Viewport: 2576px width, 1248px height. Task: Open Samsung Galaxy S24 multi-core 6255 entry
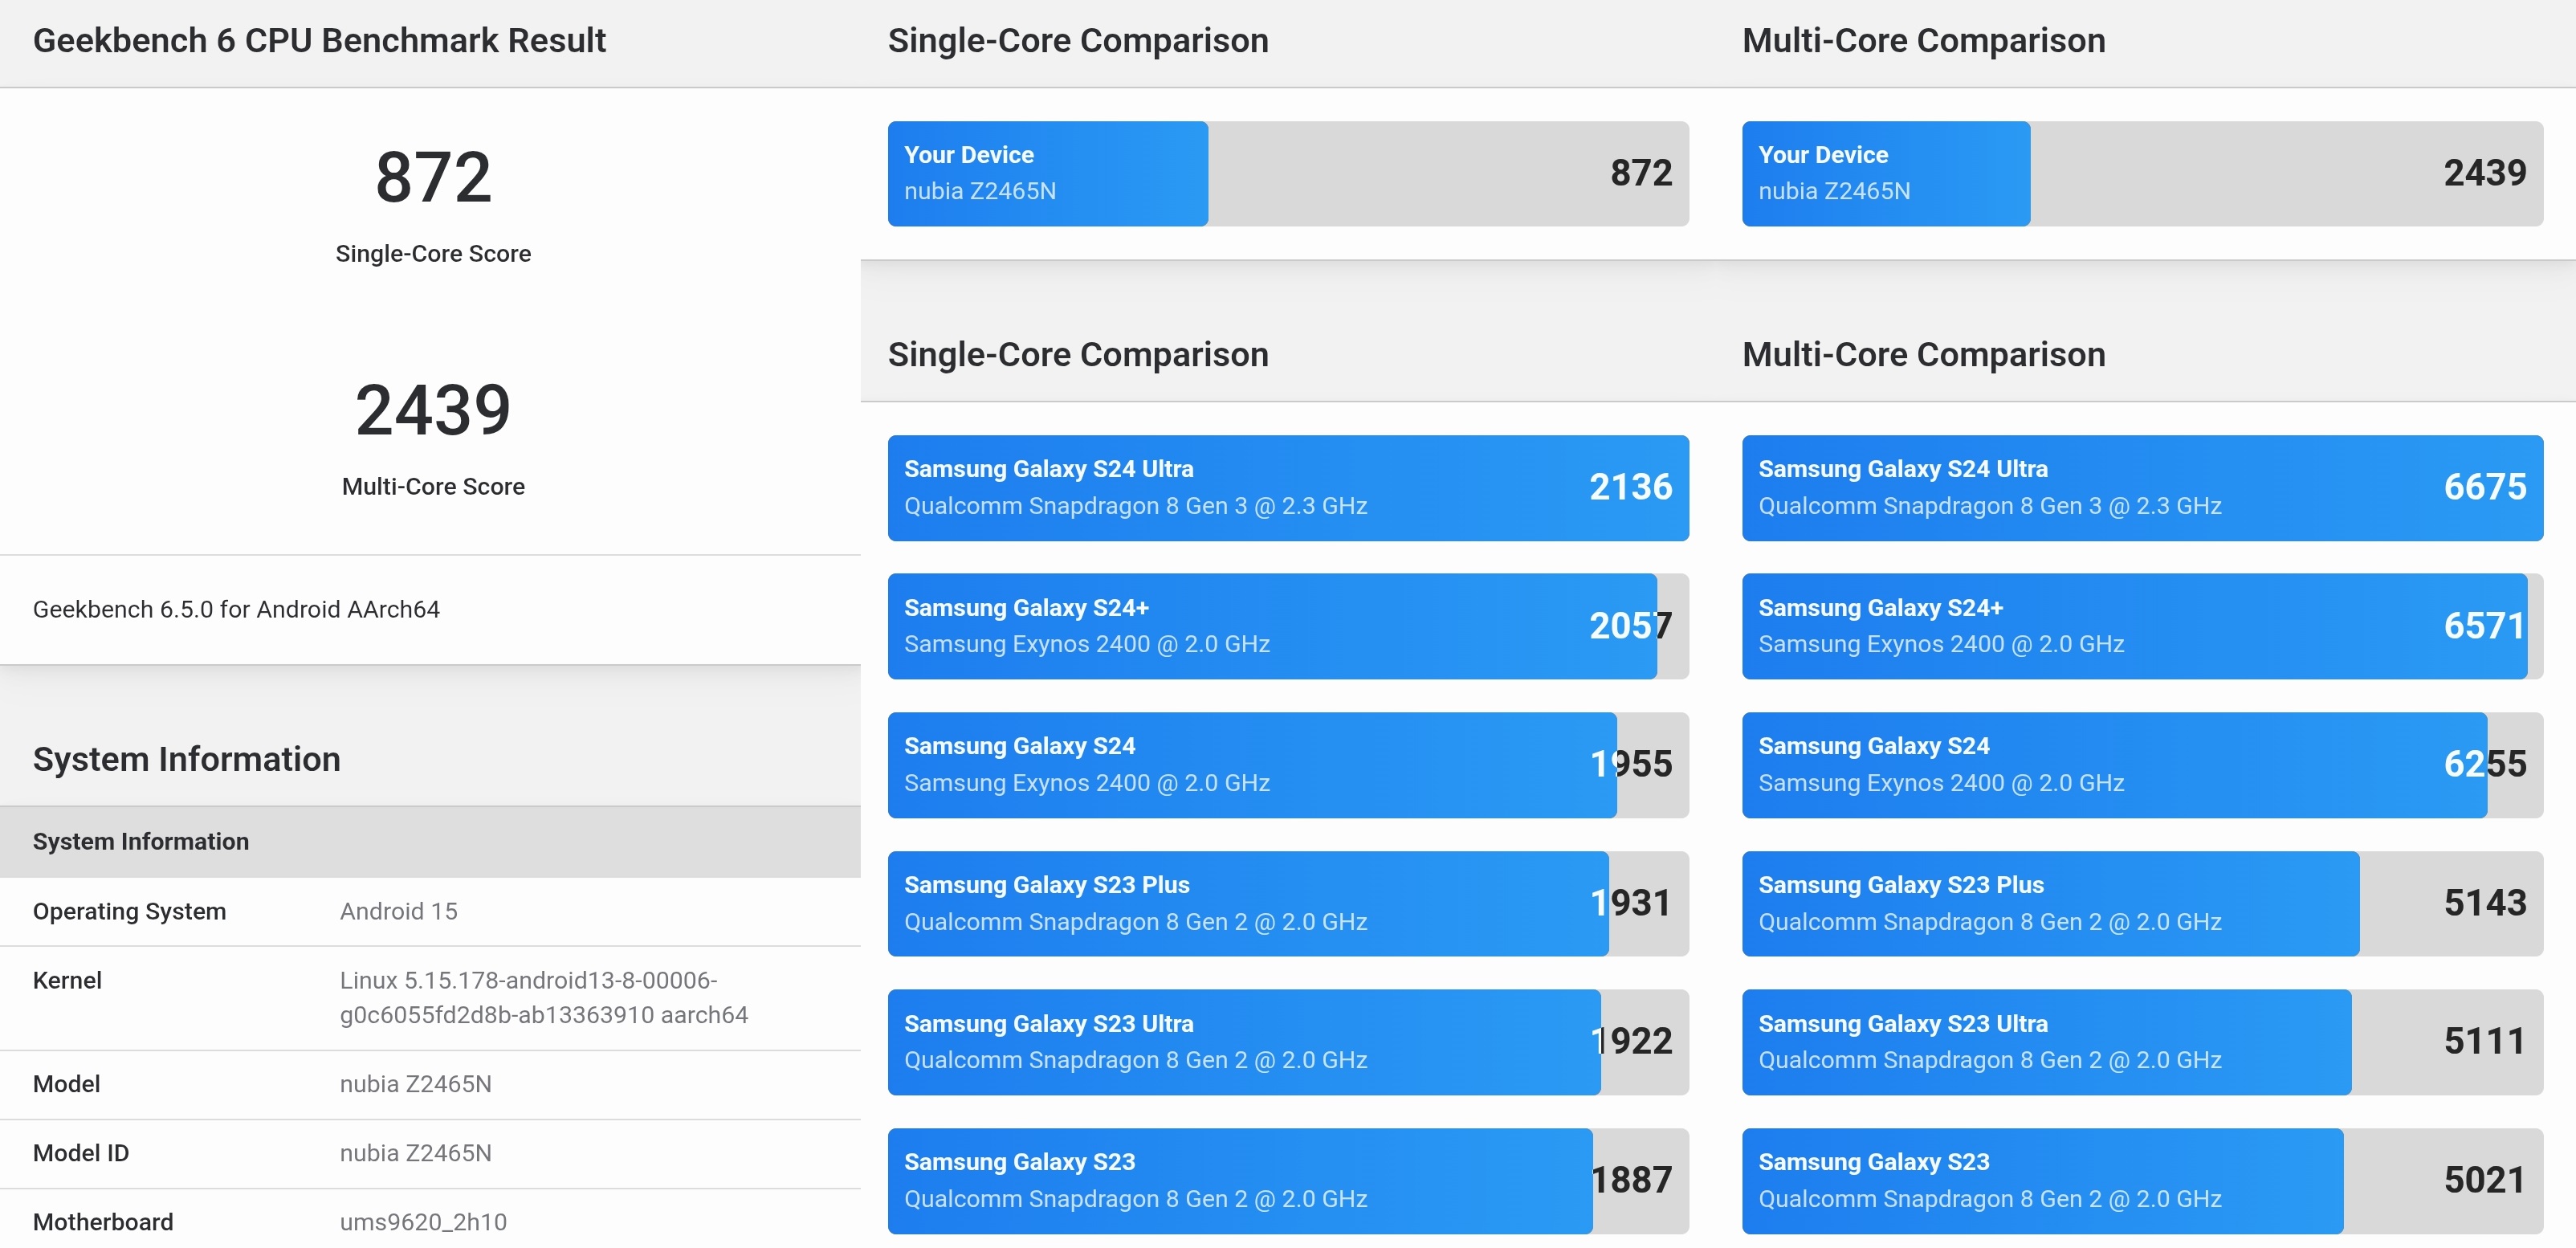coord(2141,765)
